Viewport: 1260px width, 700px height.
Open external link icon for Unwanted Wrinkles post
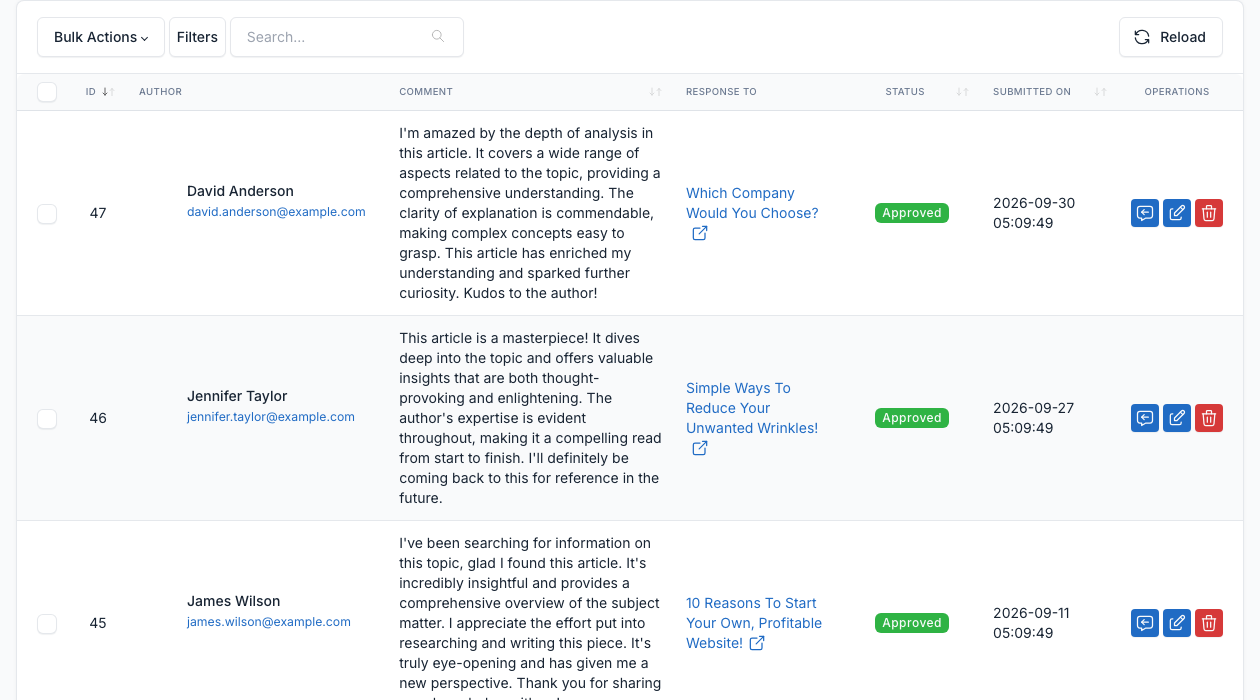click(700, 448)
